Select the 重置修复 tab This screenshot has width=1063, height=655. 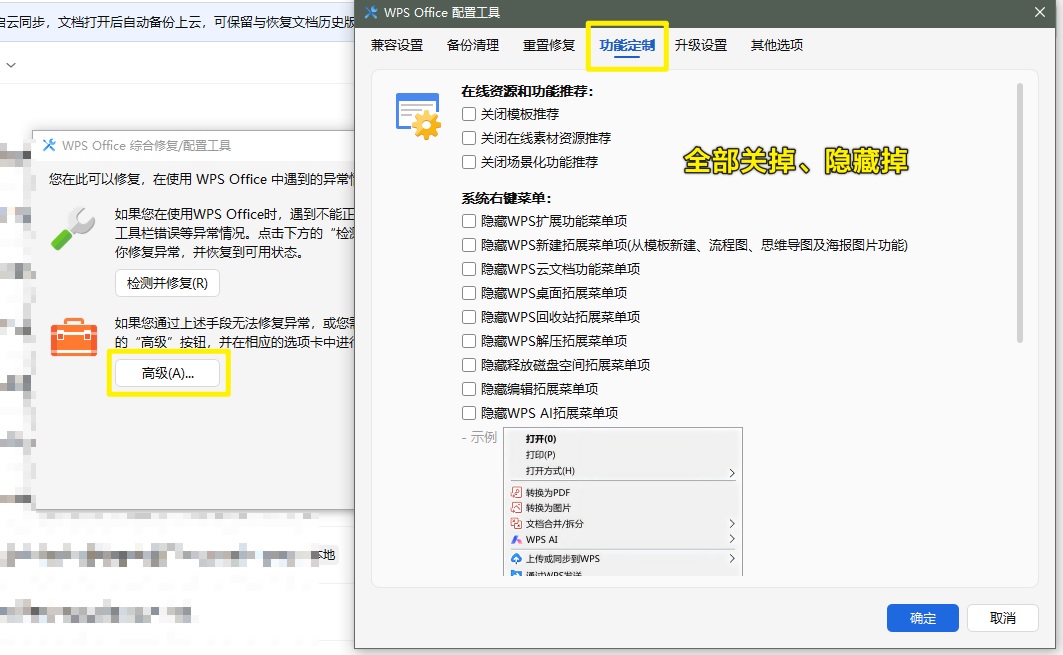click(x=548, y=45)
